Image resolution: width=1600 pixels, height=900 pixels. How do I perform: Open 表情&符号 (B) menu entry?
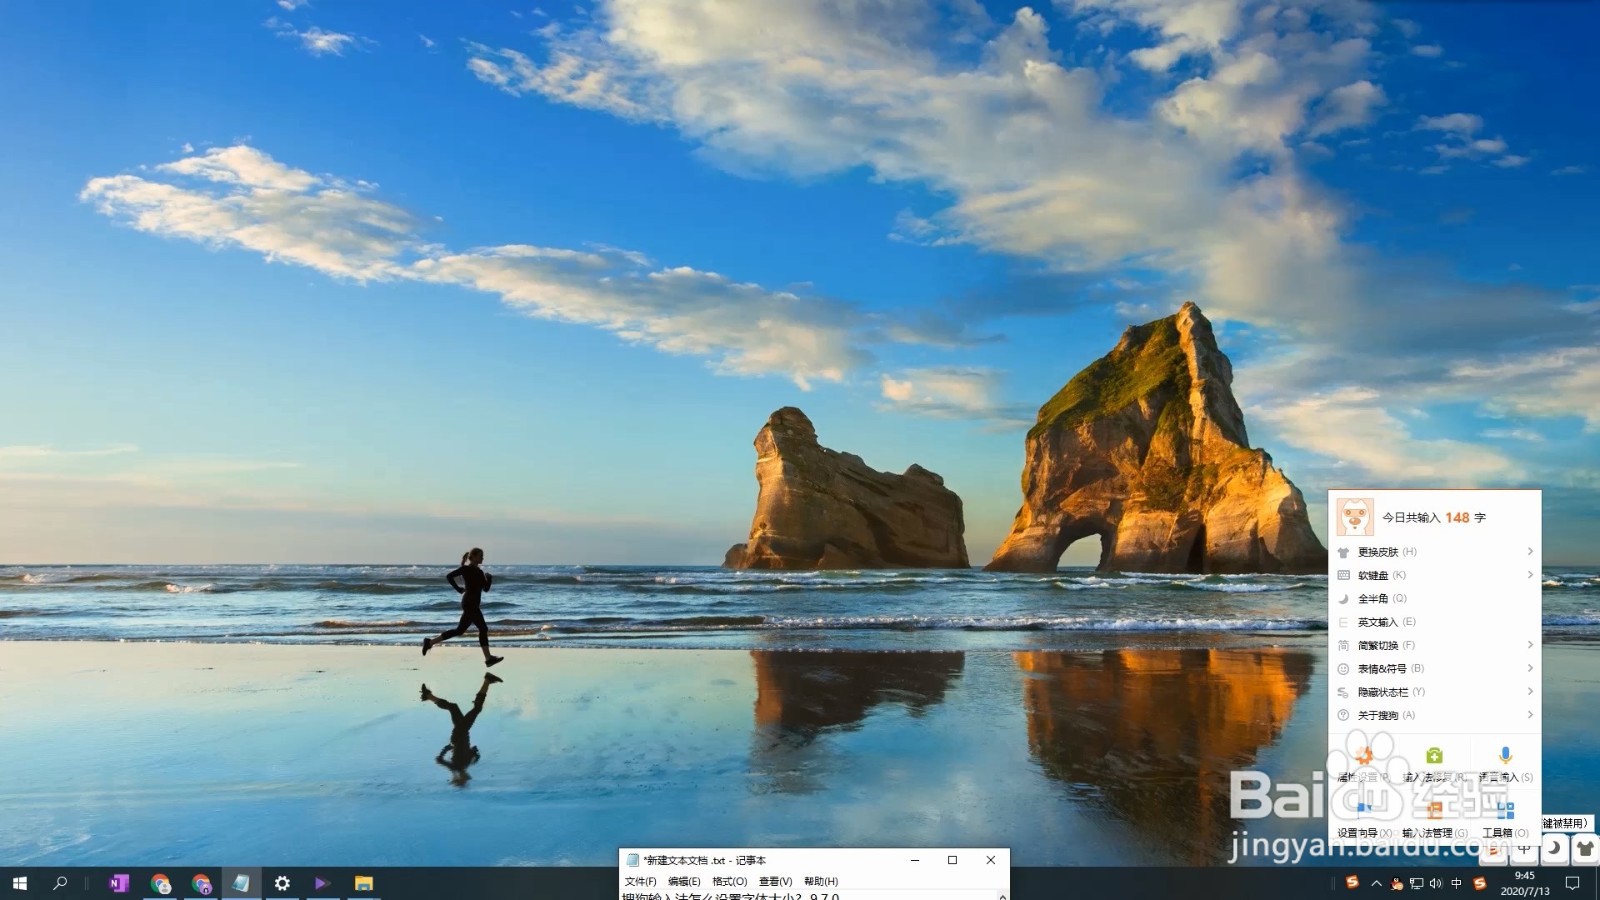tap(1435, 668)
